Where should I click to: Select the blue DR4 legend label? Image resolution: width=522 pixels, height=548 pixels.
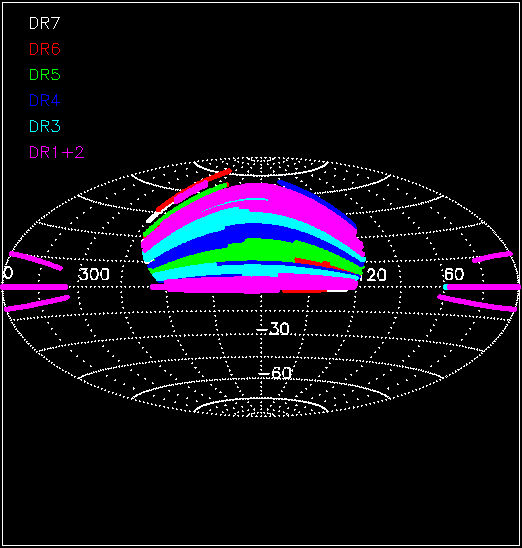tap(45, 101)
